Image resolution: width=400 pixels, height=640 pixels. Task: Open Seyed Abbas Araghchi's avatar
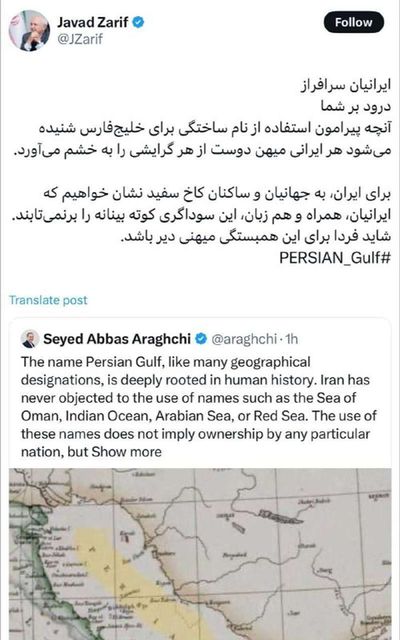[30, 339]
